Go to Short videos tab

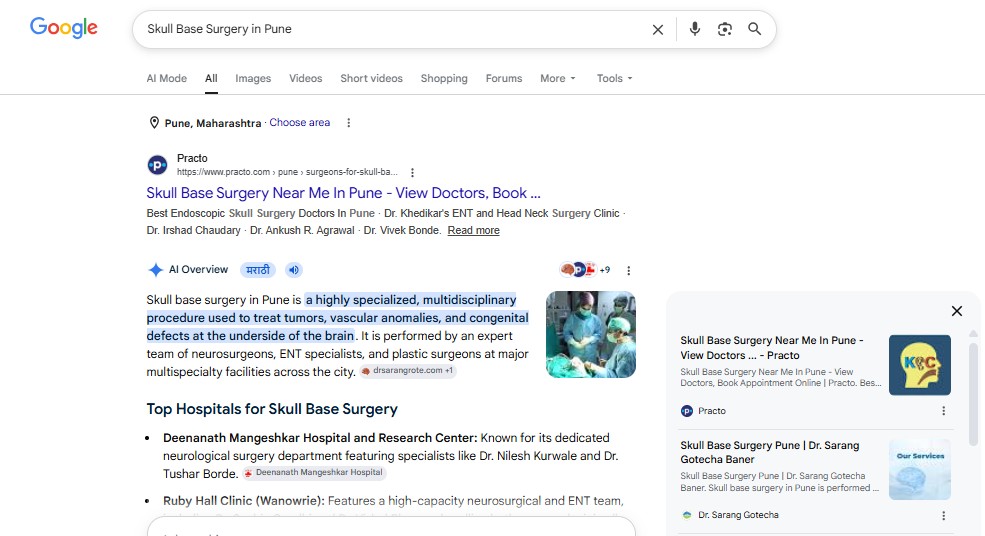click(371, 79)
